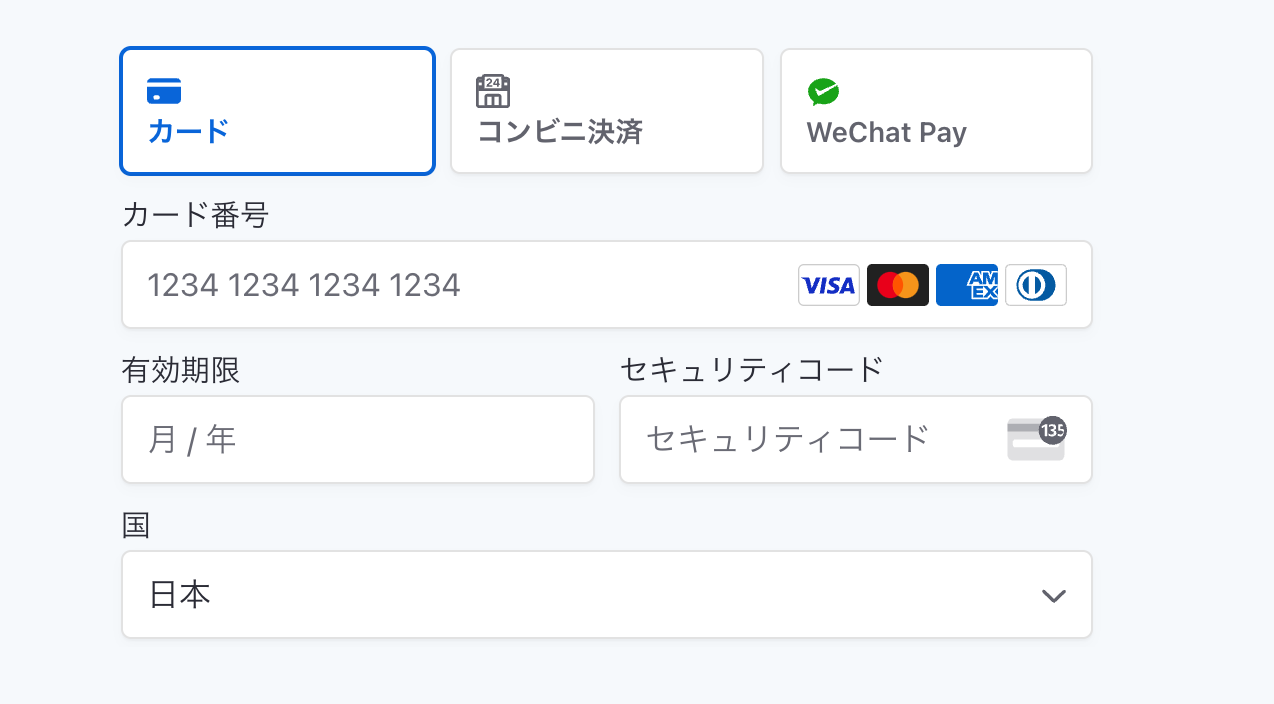Click the 有効期限 label
The image size is (1274, 704).
point(181,369)
